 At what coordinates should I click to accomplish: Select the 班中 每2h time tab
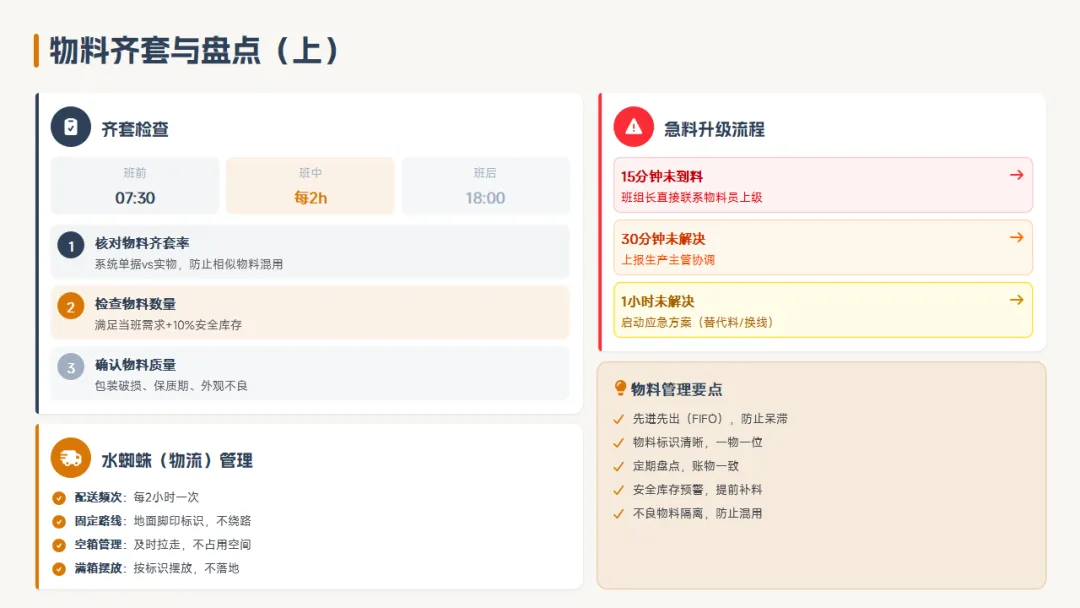point(310,186)
